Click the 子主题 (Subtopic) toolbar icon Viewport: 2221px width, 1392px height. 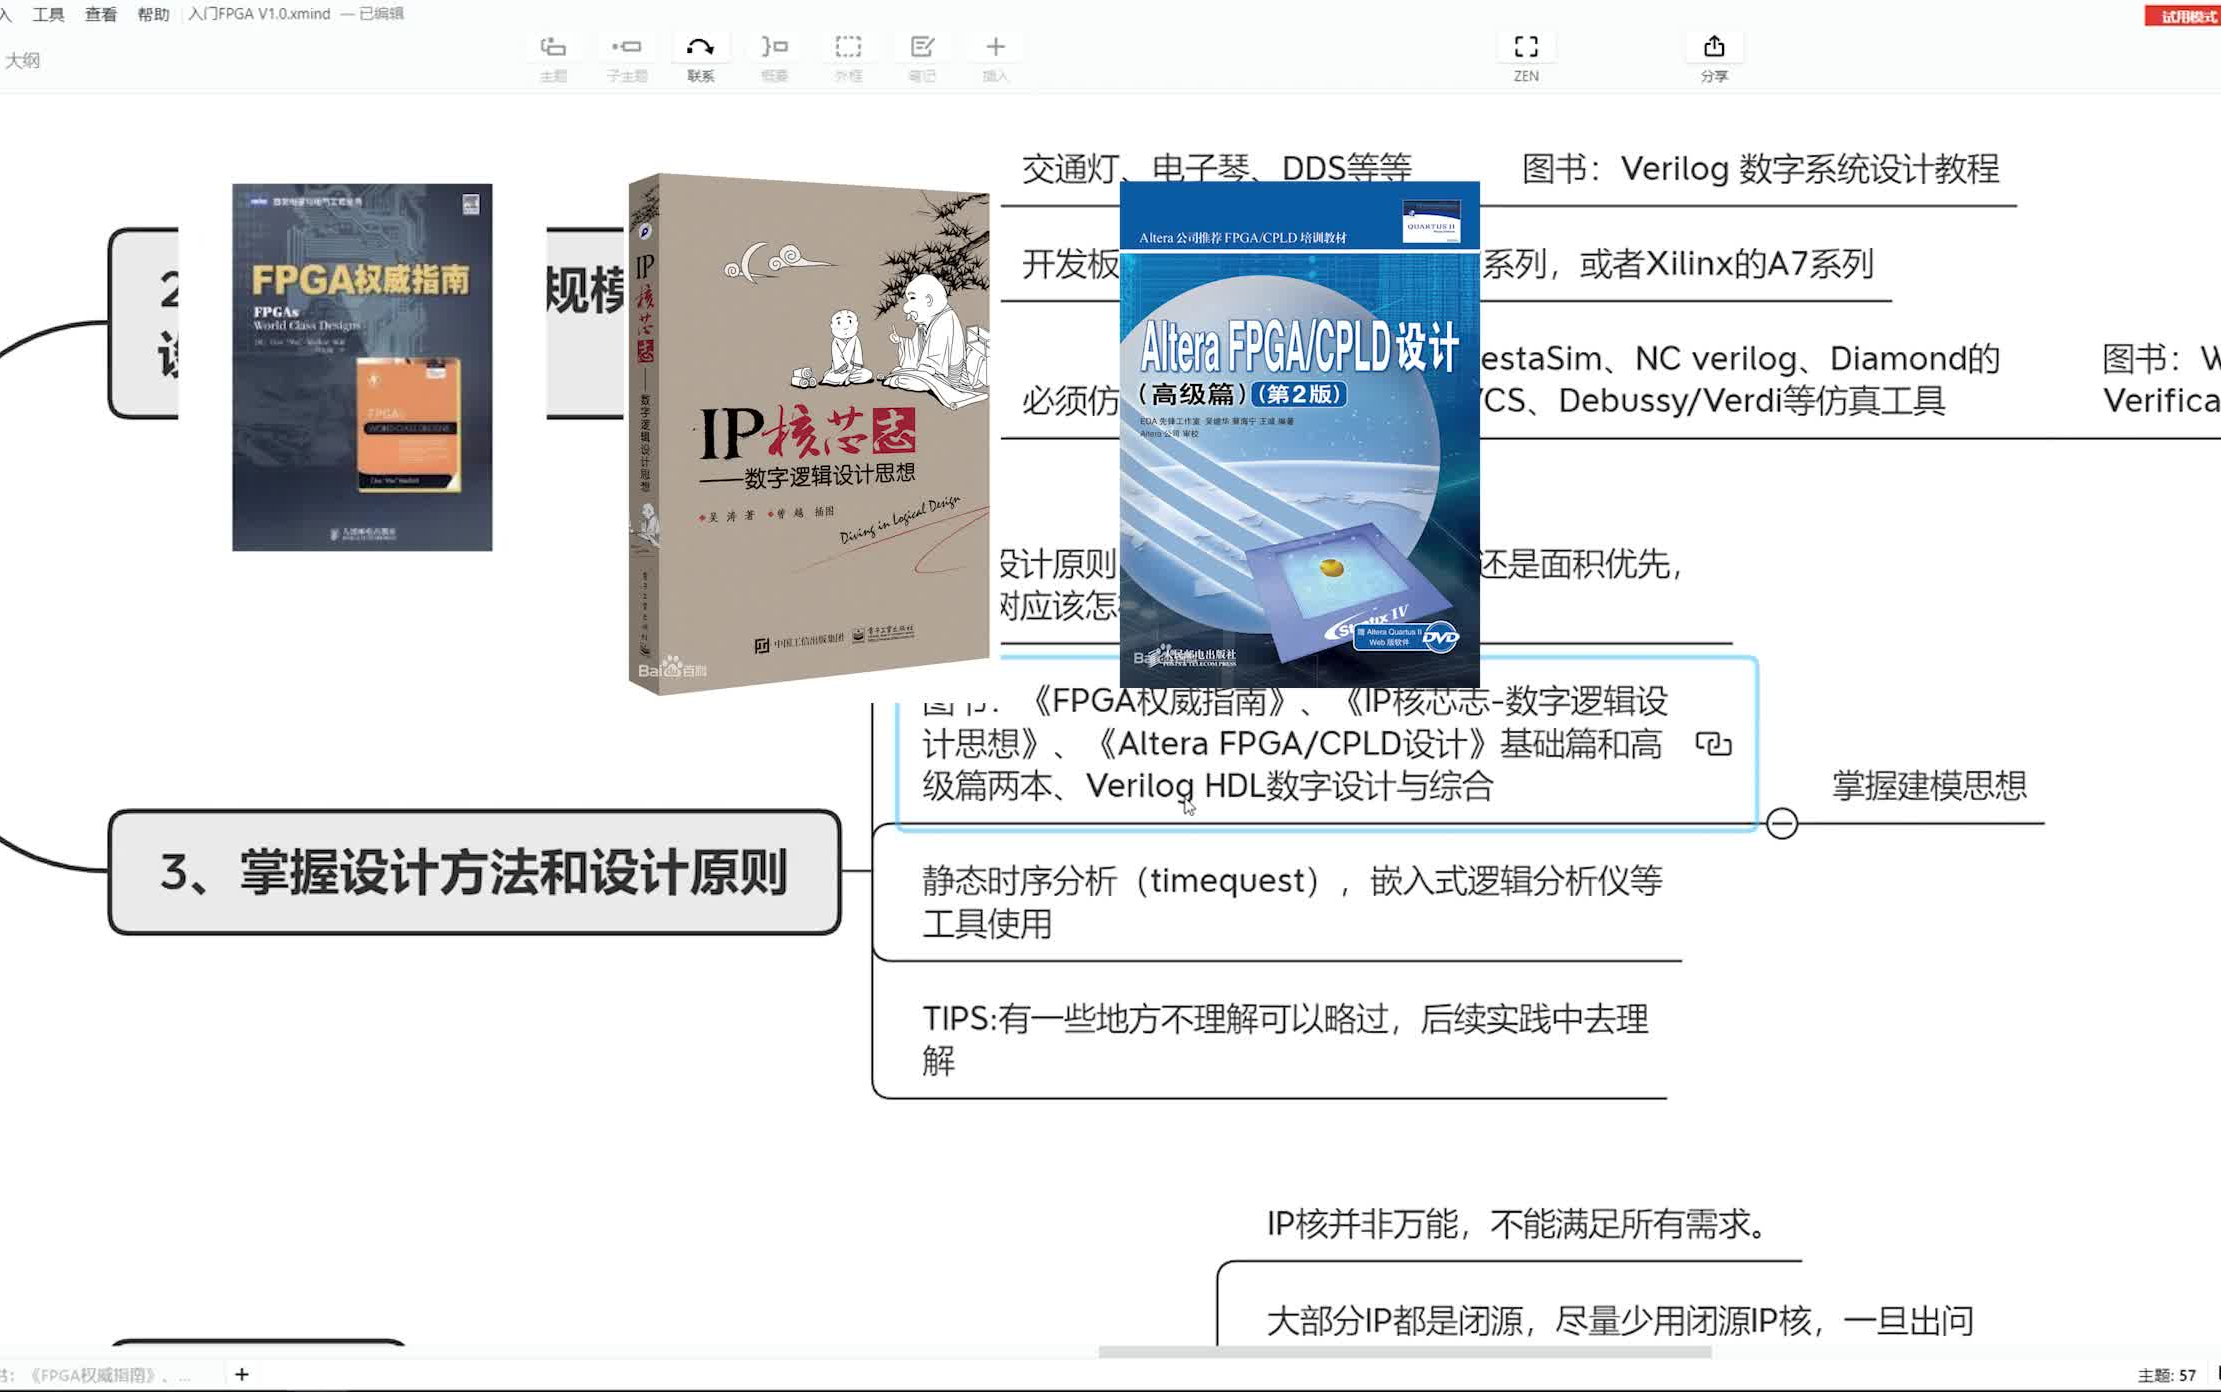tap(627, 47)
